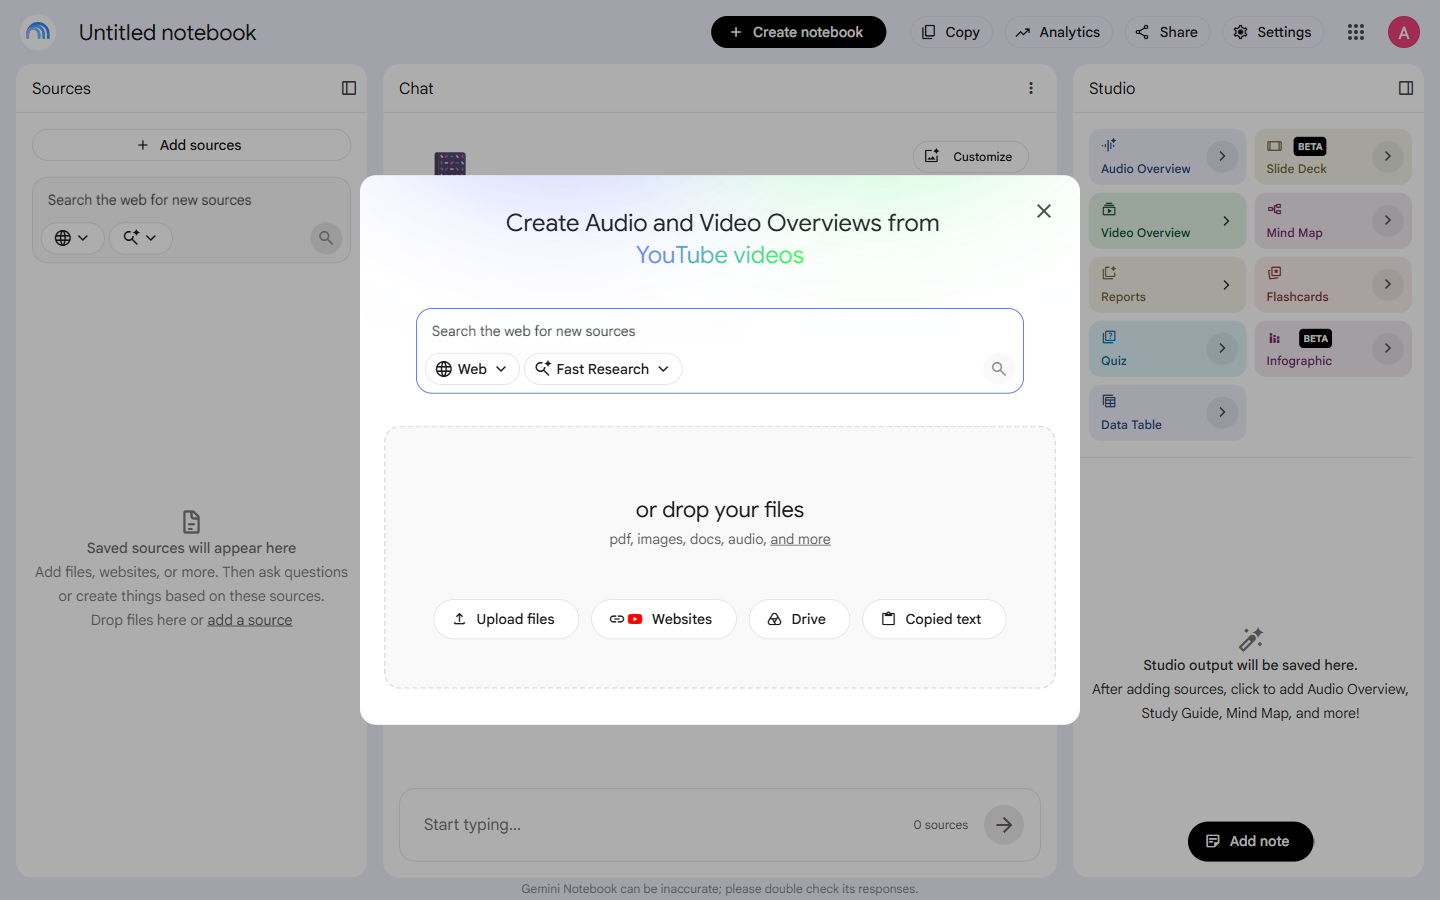The height and width of the screenshot is (900, 1440).
Task: Follow the "and more" file types link
Action: point(800,539)
